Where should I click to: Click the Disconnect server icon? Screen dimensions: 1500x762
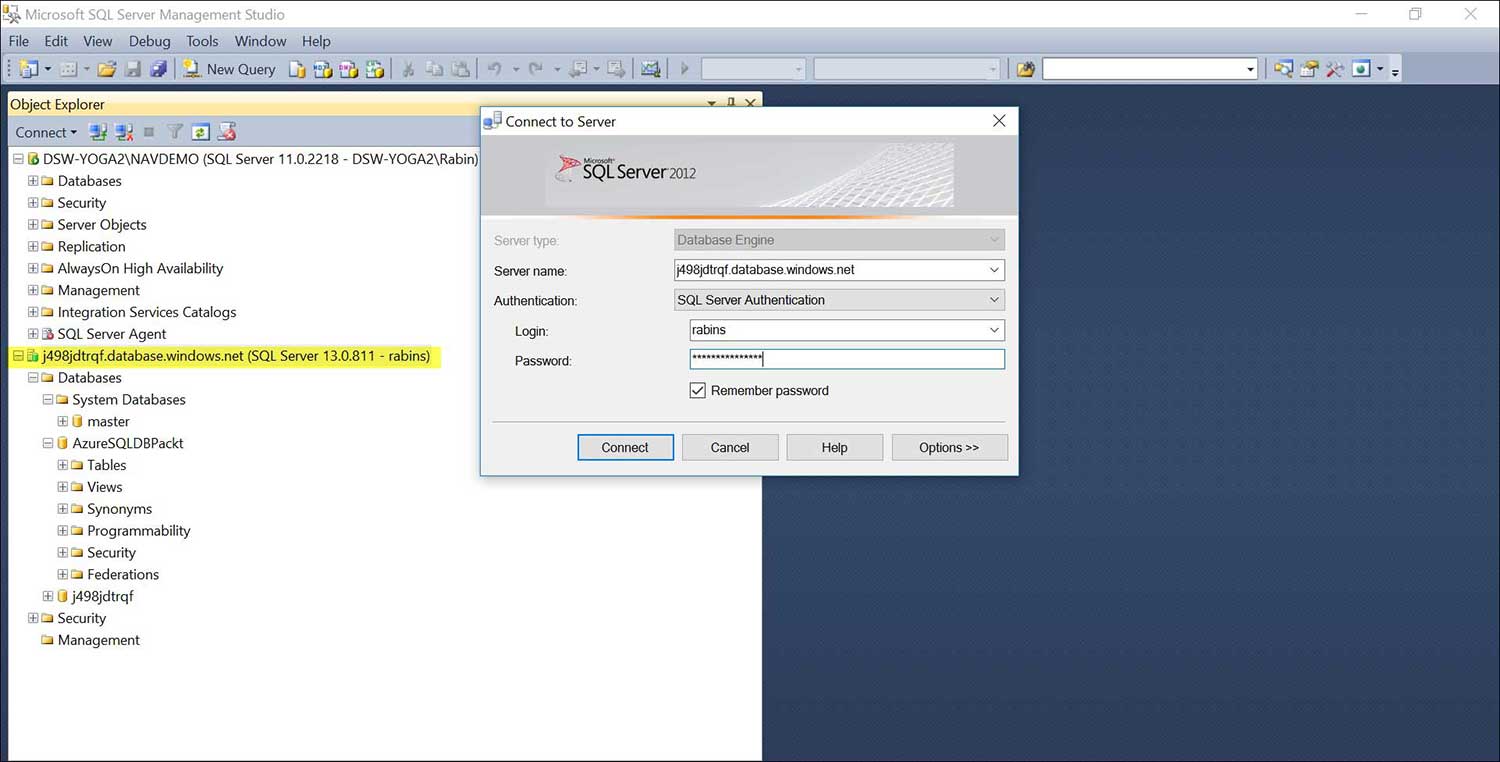tap(123, 131)
